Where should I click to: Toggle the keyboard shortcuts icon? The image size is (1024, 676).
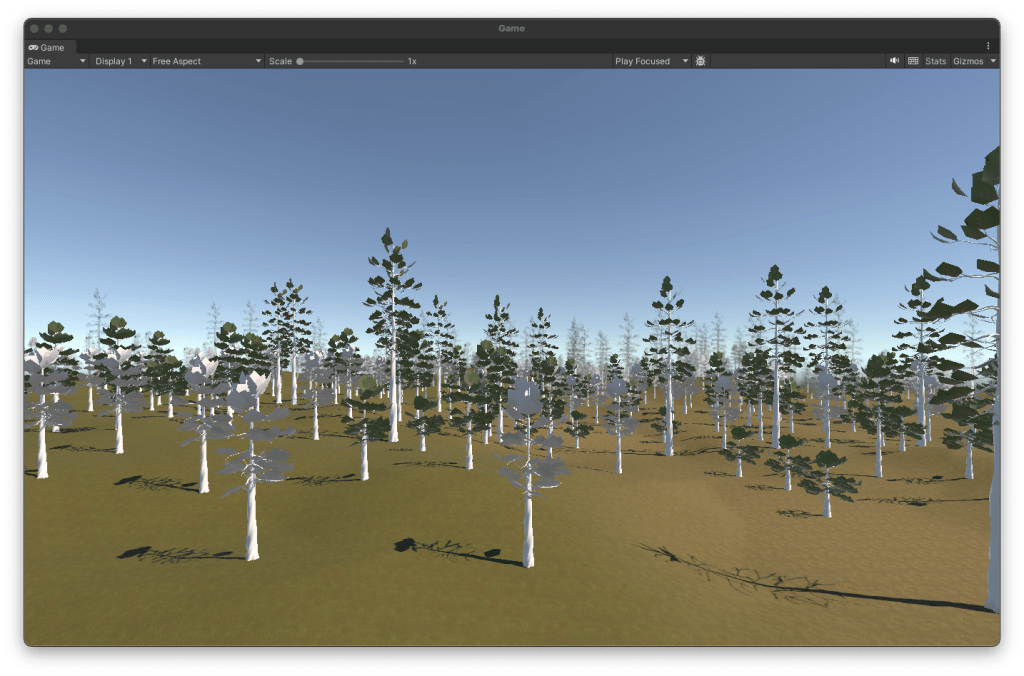pyautogui.click(x=913, y=61)
